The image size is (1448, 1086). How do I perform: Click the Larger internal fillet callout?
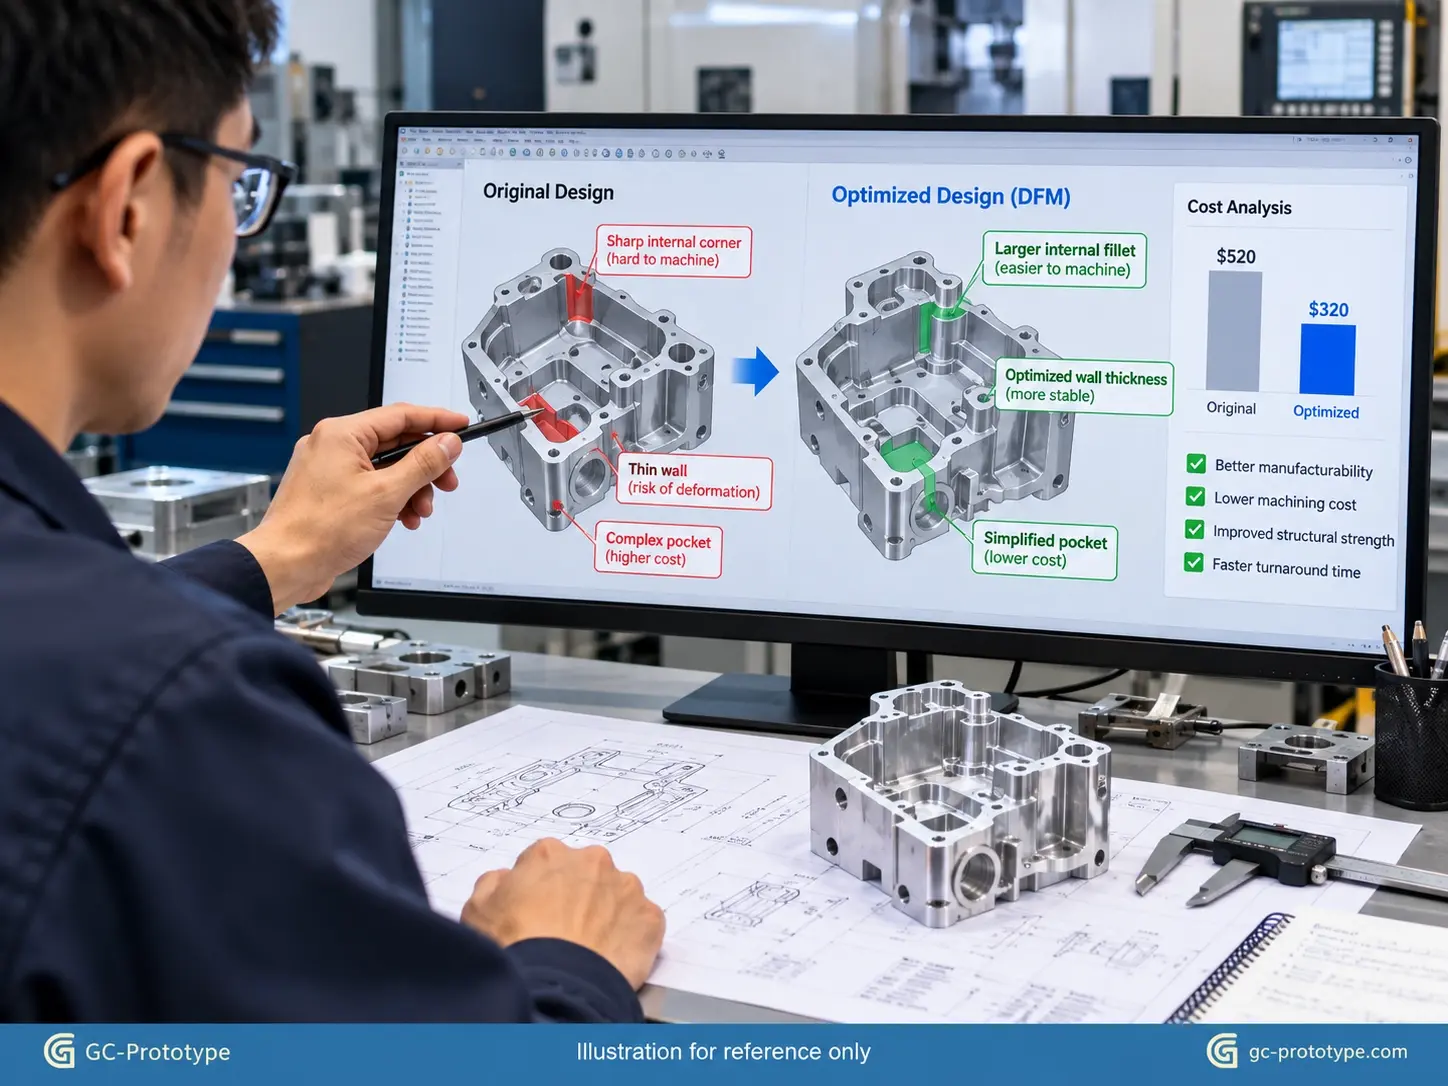pos(1064,259)
